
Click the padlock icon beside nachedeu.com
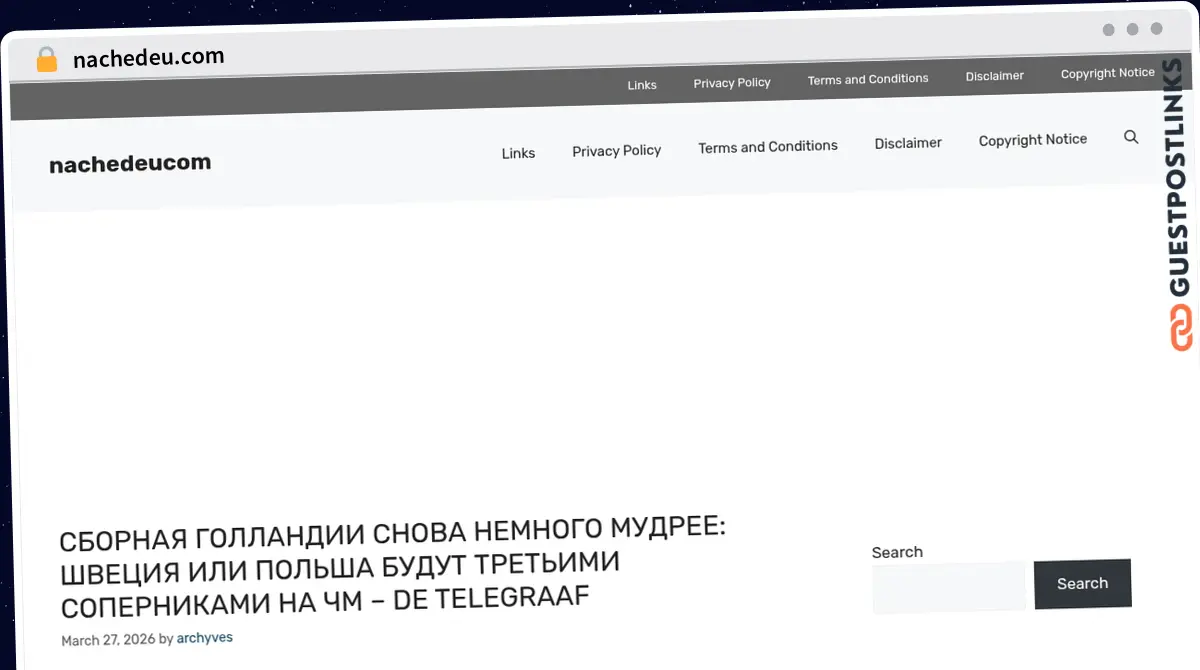(x=47, y=60)
